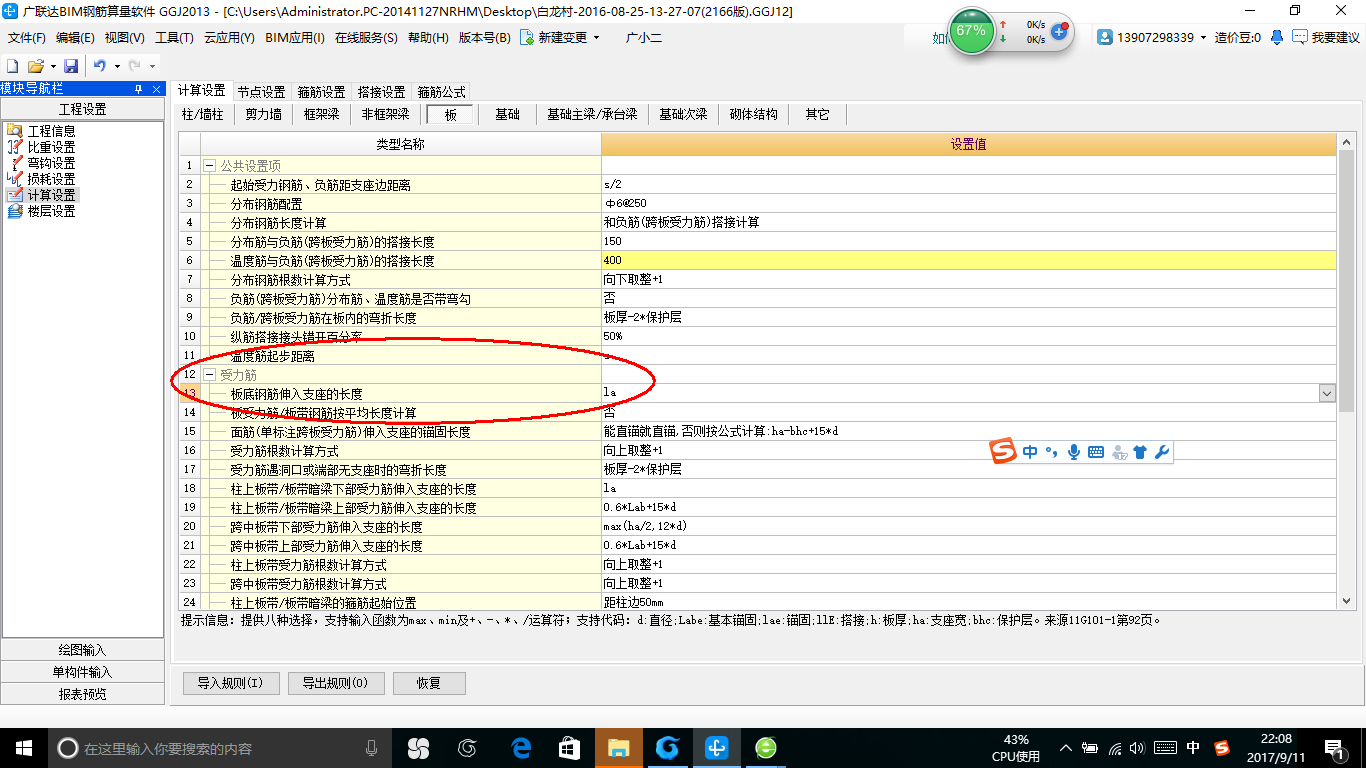
Task: Click the 导入规则(I) button
Action: tap(230, 683)
